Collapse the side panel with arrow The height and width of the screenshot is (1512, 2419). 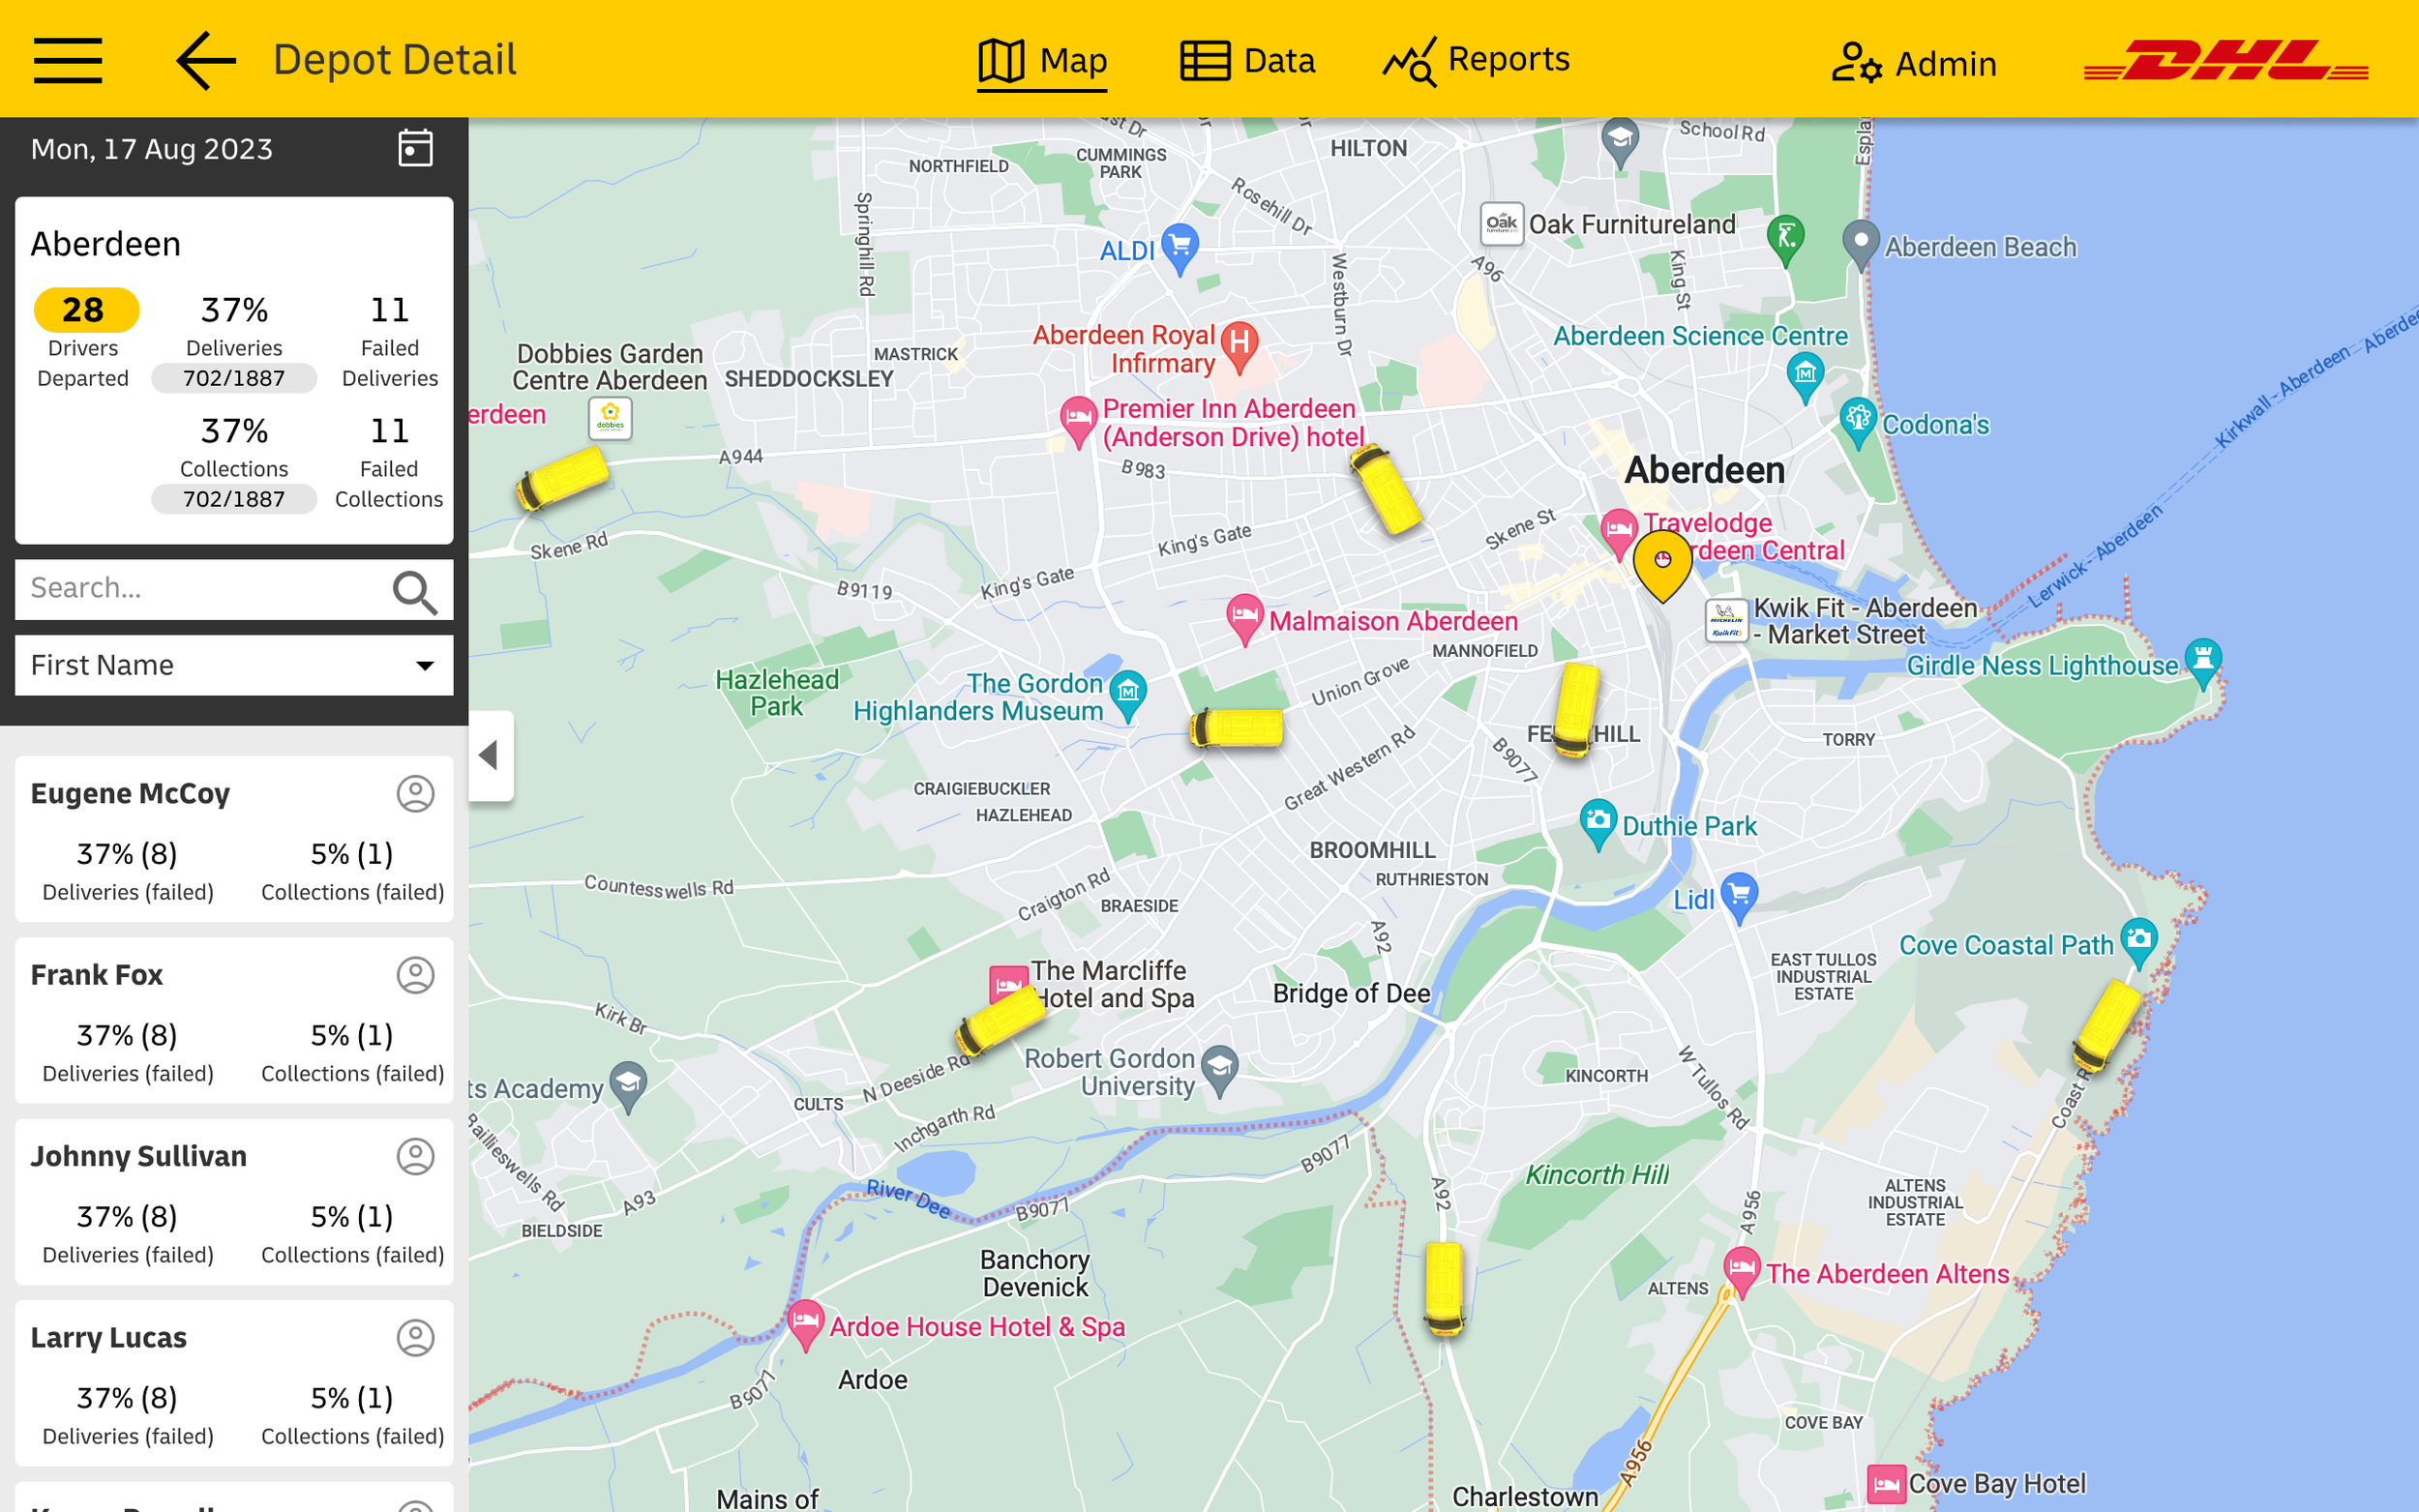click(490, 755)
